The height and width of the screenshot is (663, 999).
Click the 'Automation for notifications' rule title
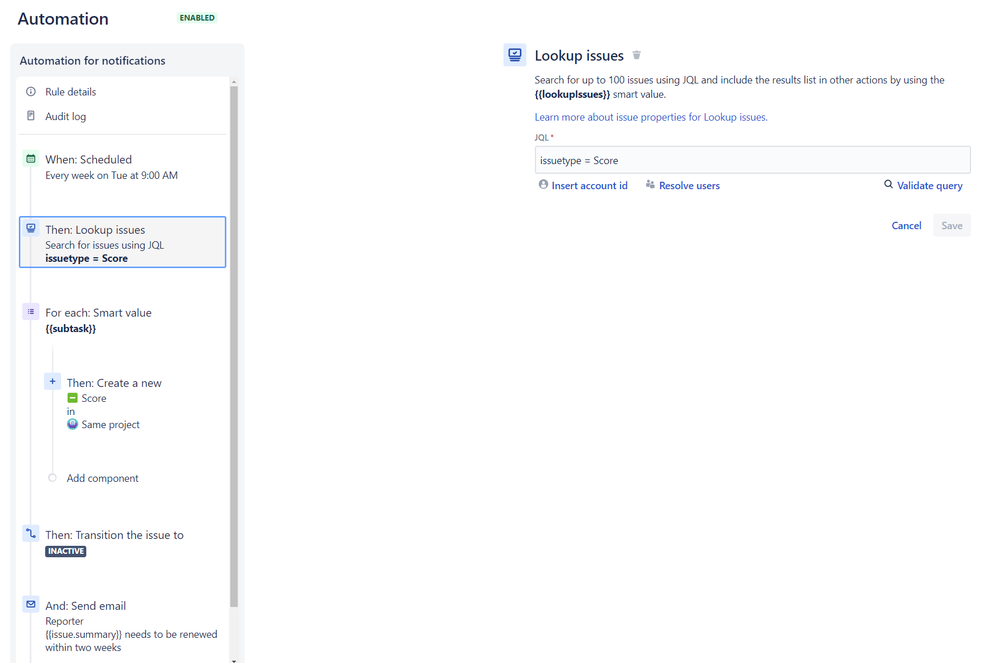point(92,61)
